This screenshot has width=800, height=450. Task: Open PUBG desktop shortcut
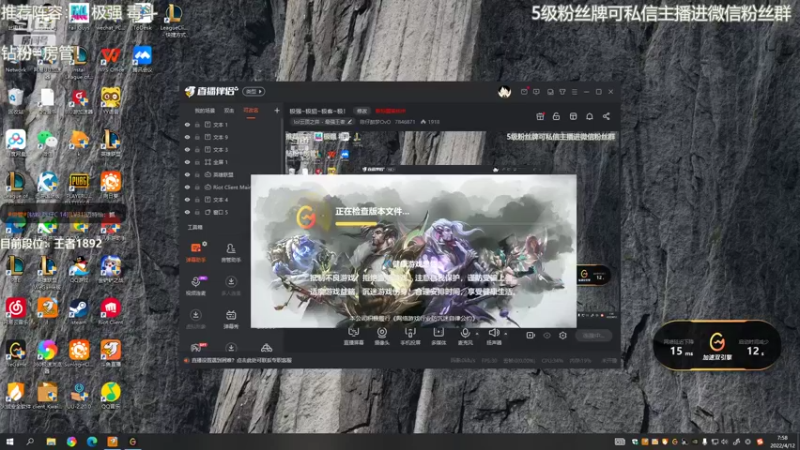(x=79, y=186)
